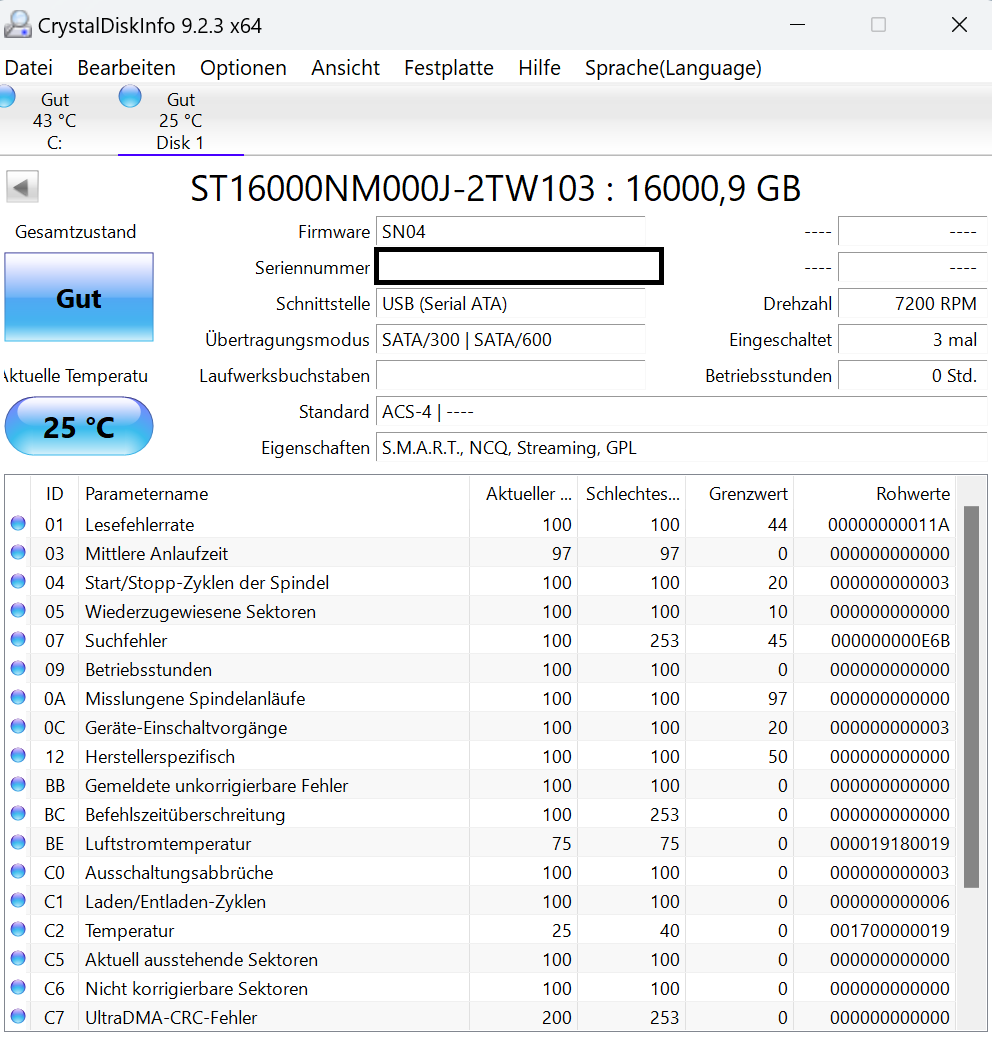Open the Datei menu
Screen dimensions: 992x1037
point(28,68)
